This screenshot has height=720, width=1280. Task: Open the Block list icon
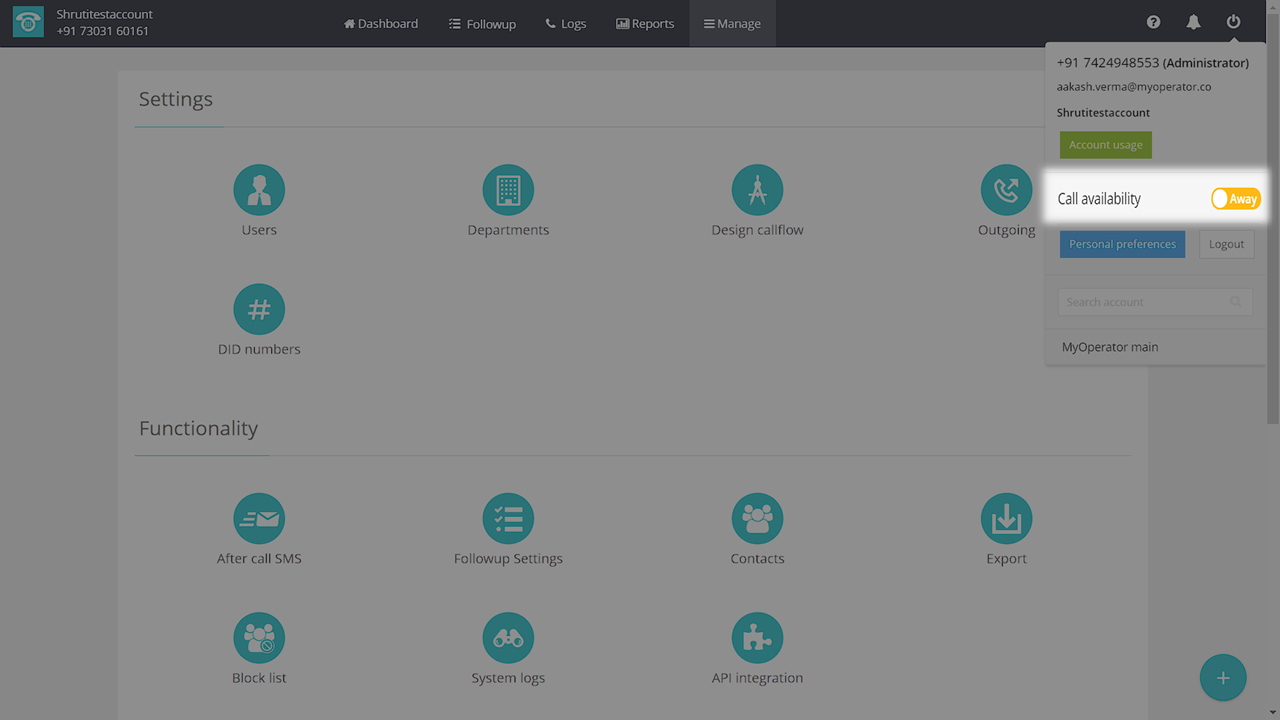pyautogui.click(x=259, y=638)
